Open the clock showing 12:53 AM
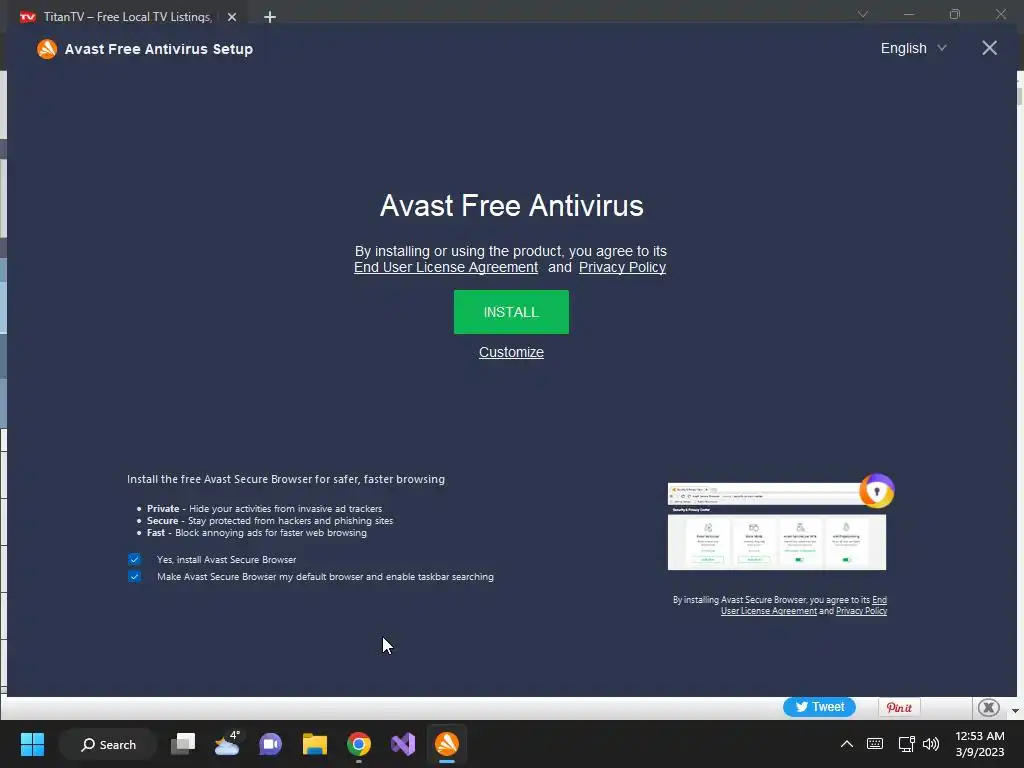Viewport: 1024px width, 768px height. pyautogui.click(x=980, y=744)
